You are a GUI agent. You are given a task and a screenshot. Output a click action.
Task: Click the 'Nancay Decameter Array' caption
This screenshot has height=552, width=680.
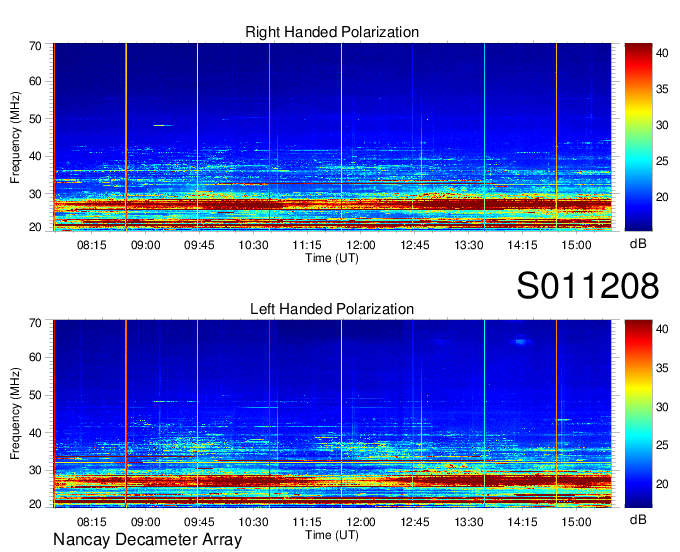click(x=147, y=540)
